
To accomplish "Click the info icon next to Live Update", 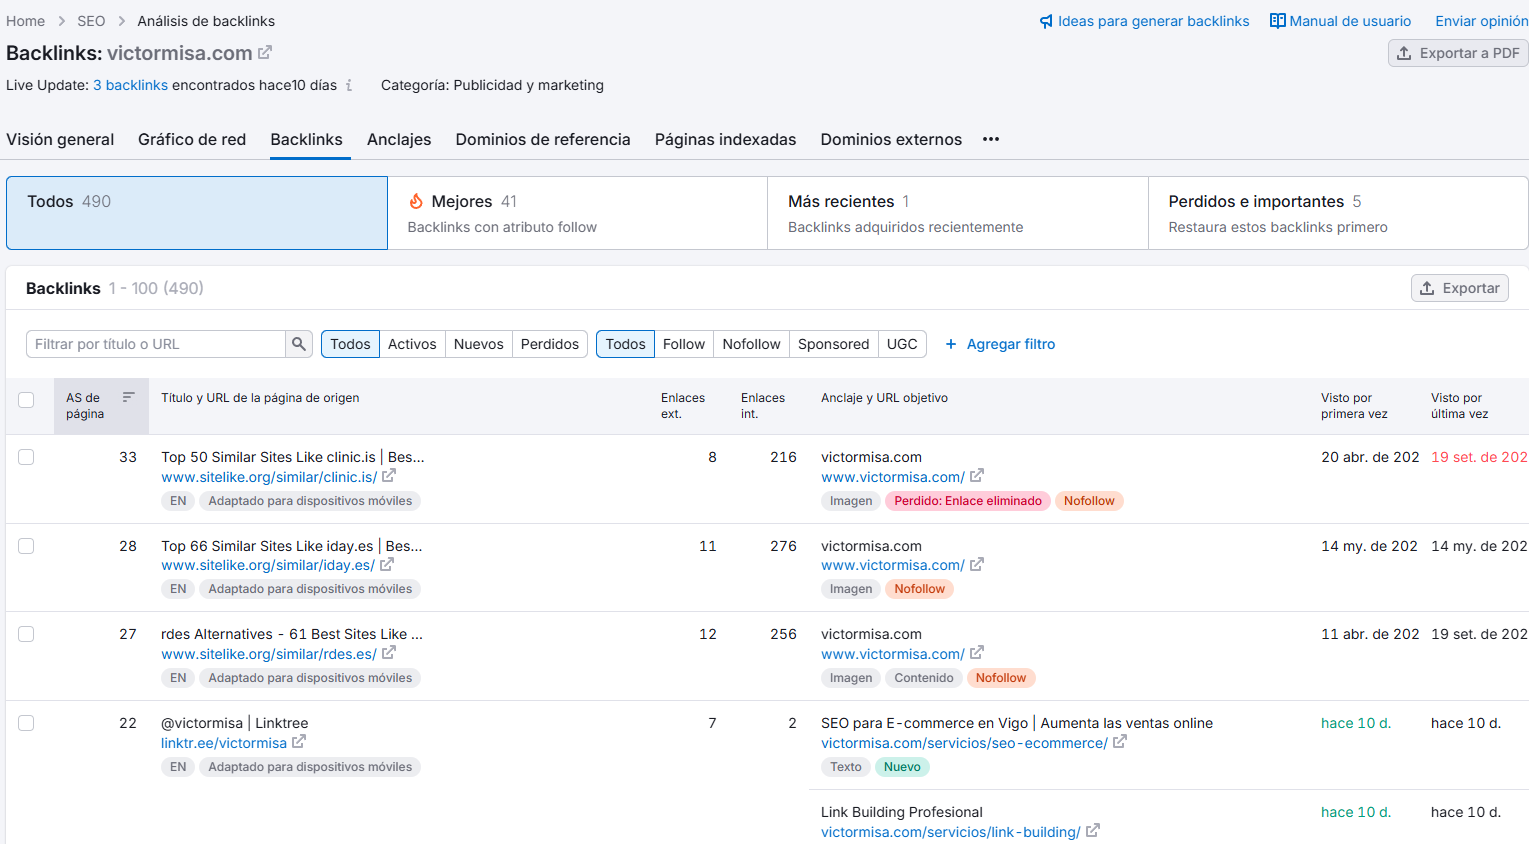I will pos(349,86).
